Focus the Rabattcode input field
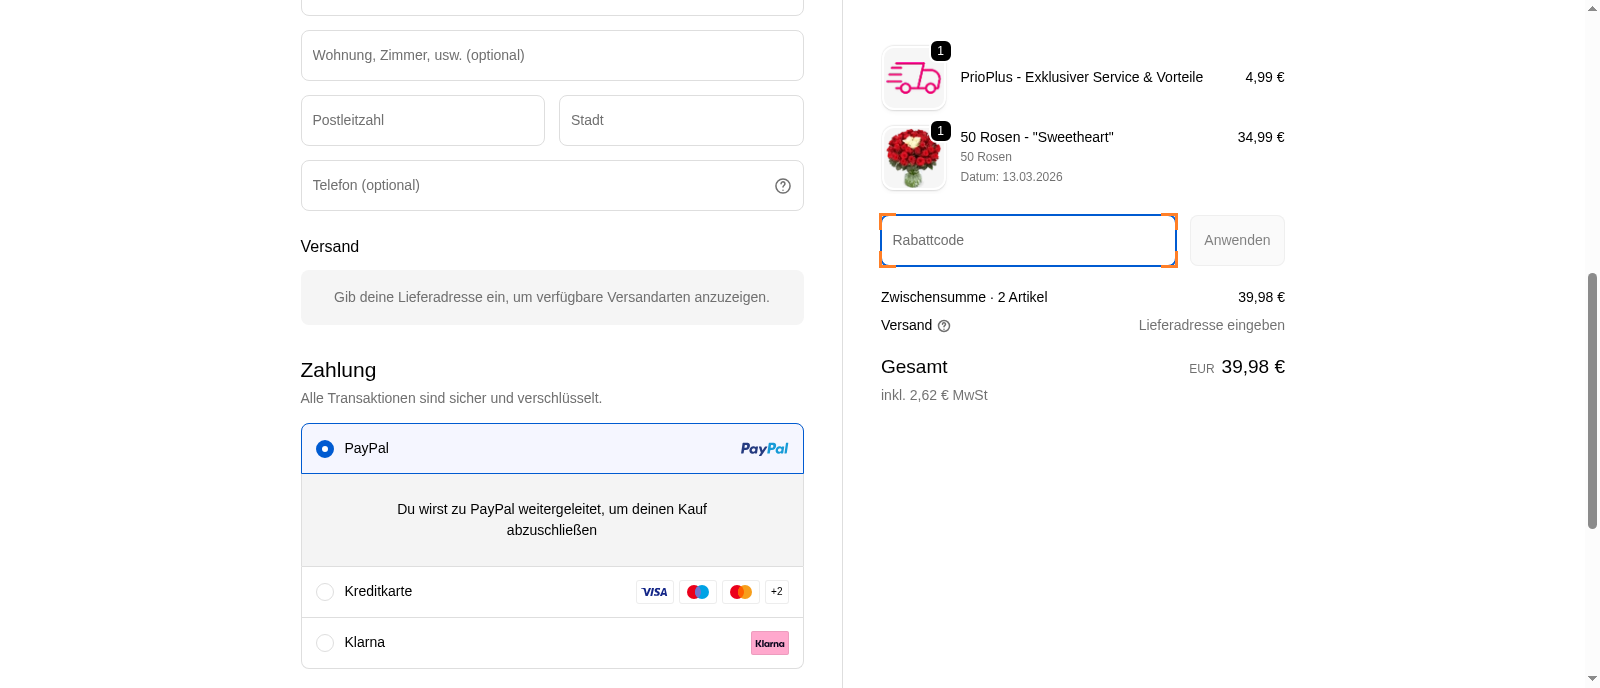 point(1028,241)
